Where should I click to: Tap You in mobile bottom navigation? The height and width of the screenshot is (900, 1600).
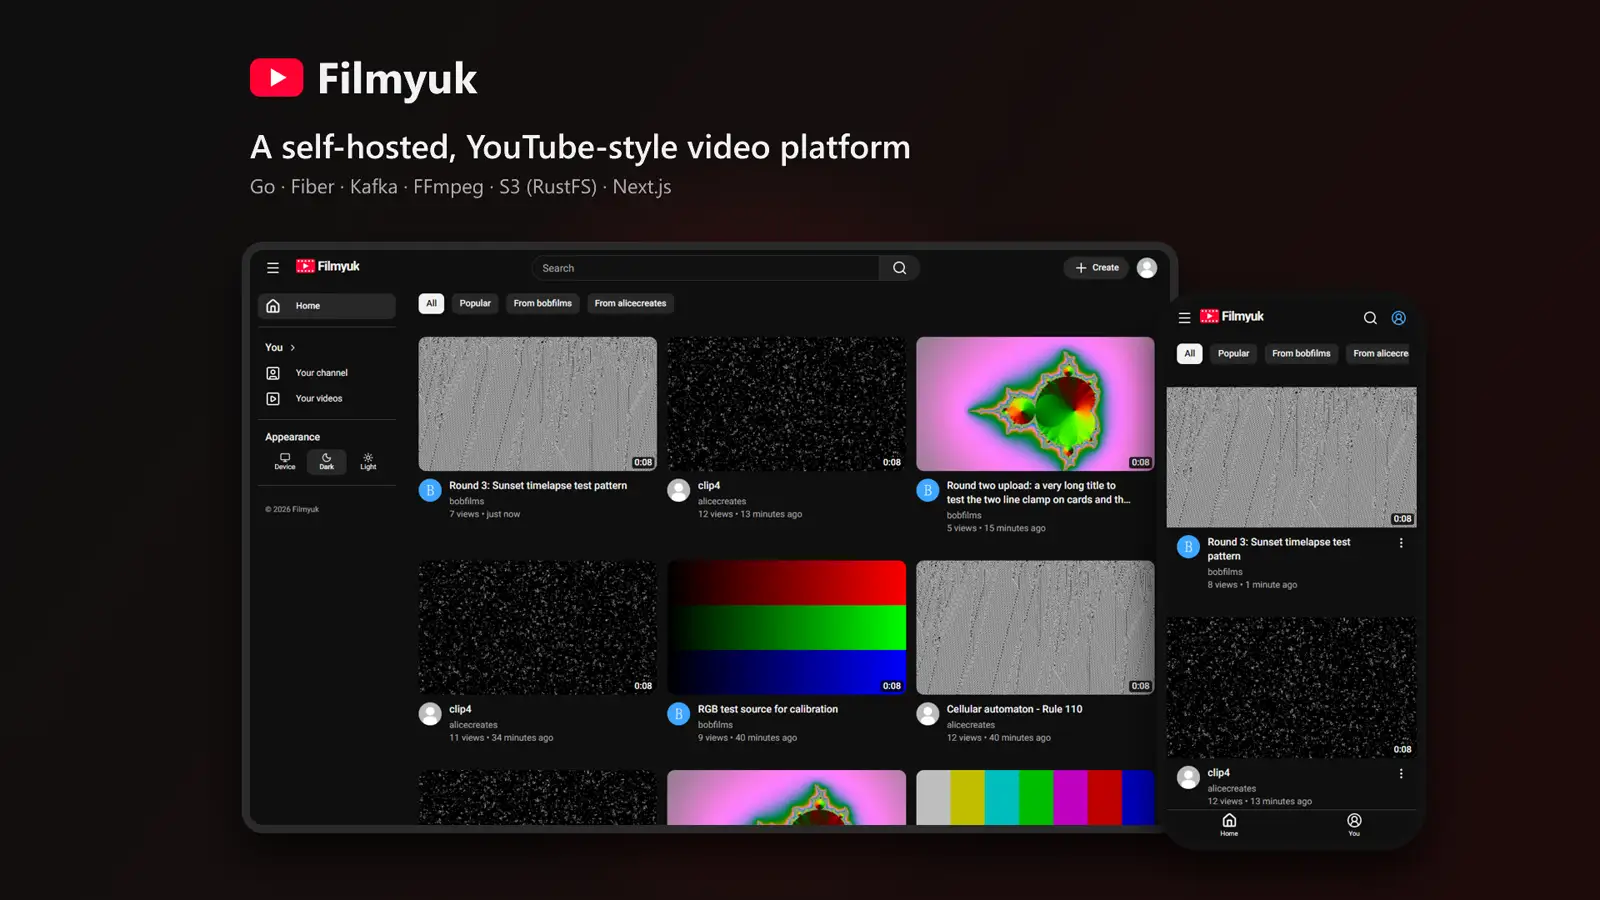pyautogui.click(x=1354, y=825)
